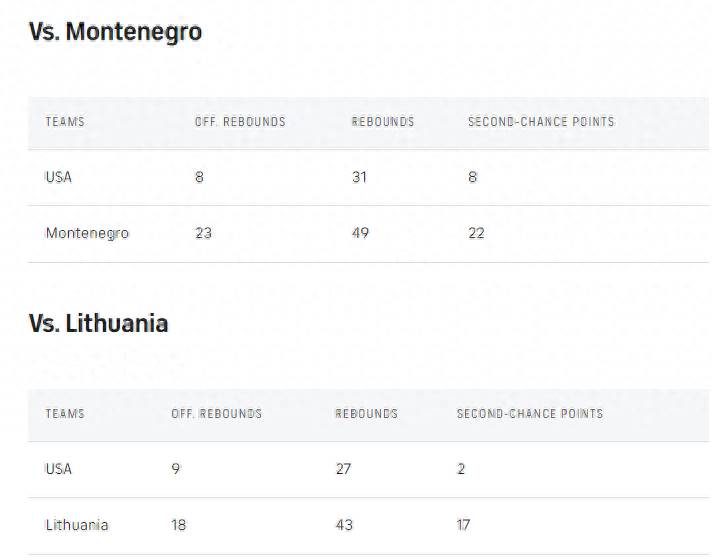This screenshot has height=560, width=712.
Task: Select SECOND-CHANCE POINTS header in Montenegro table
Action: click(x=541, y=122)
